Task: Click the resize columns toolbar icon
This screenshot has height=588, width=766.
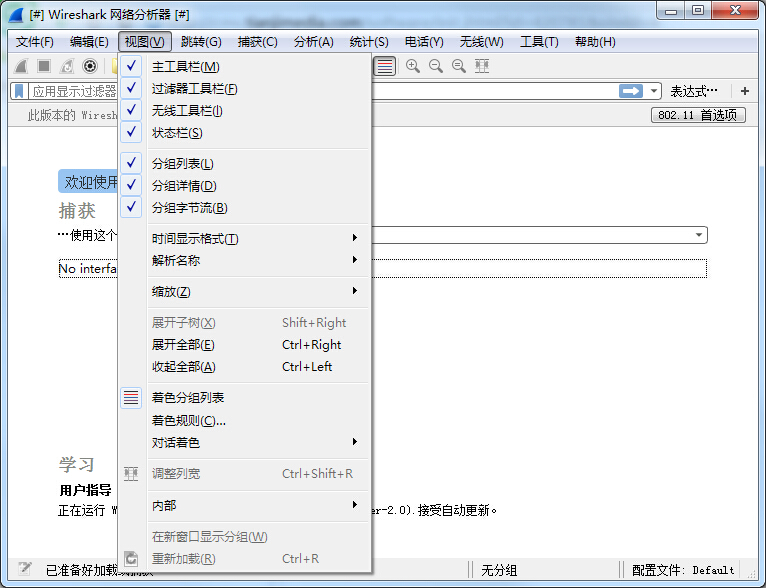Action: click(x=482, y=66)
